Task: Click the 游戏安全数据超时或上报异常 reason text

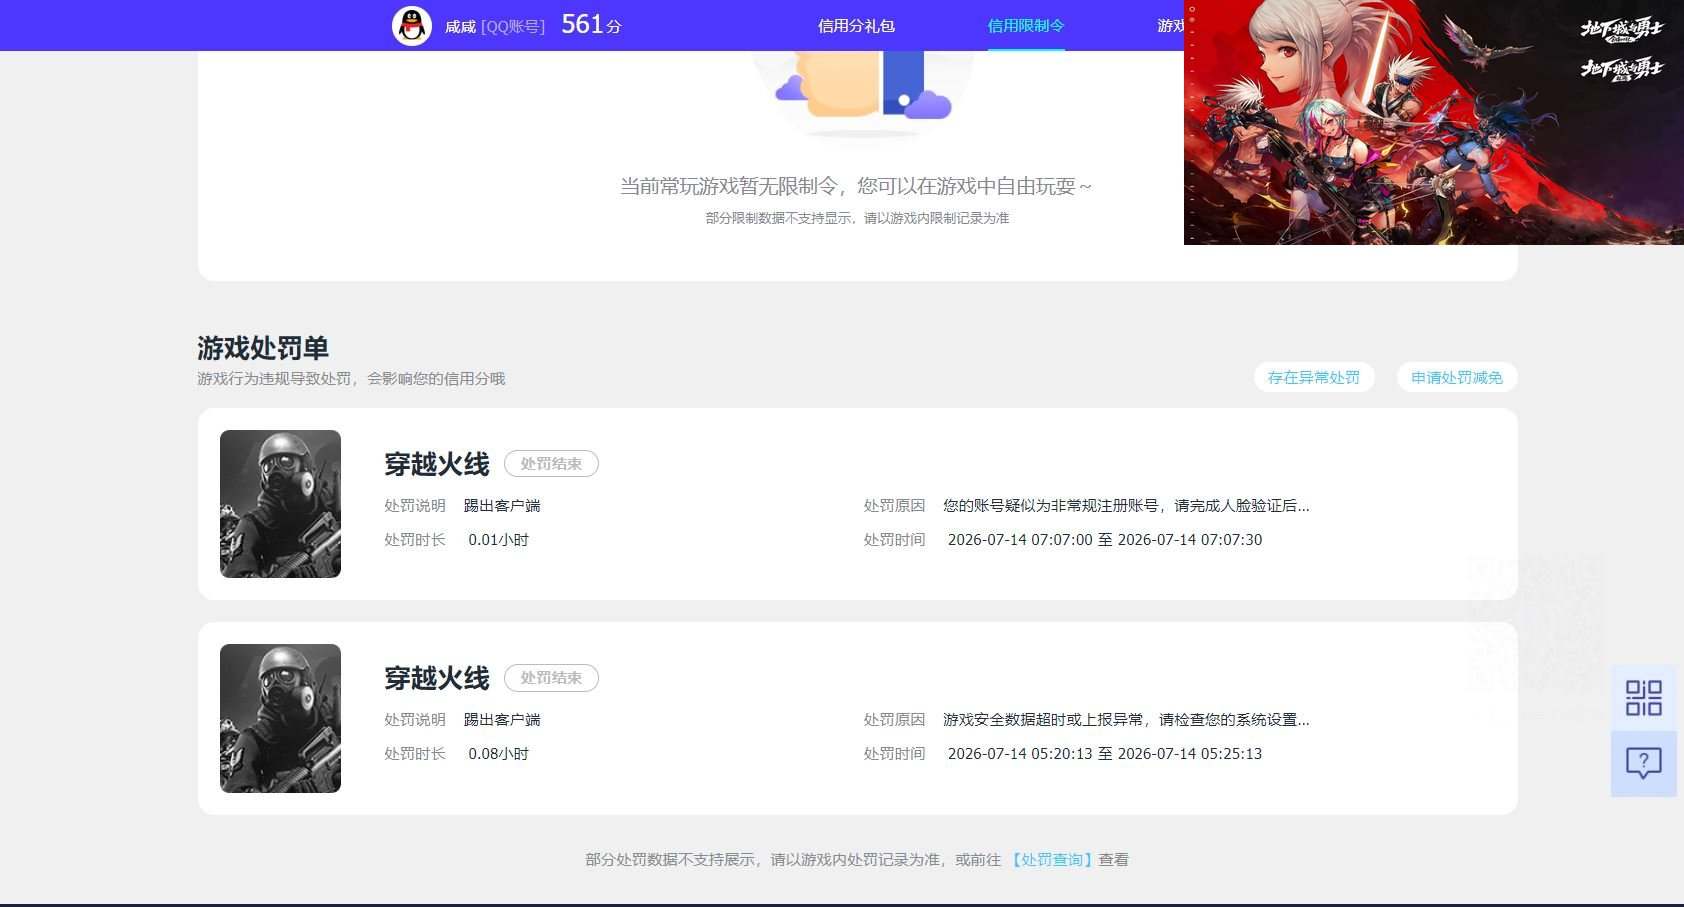Action: [x=1126, y=720]
